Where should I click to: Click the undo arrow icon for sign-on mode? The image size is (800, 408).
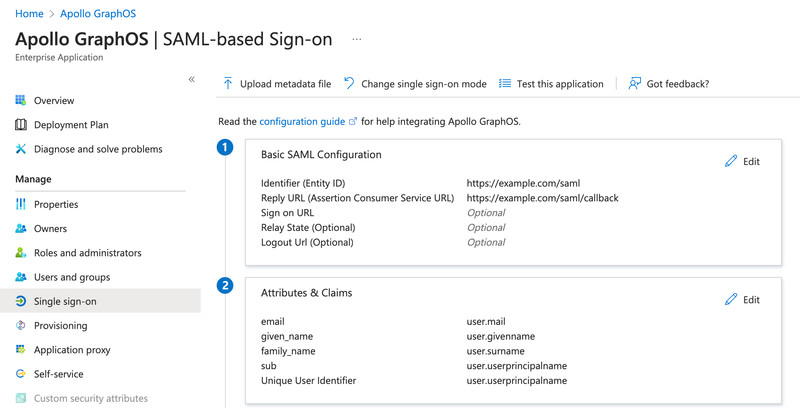coord(349,83)
